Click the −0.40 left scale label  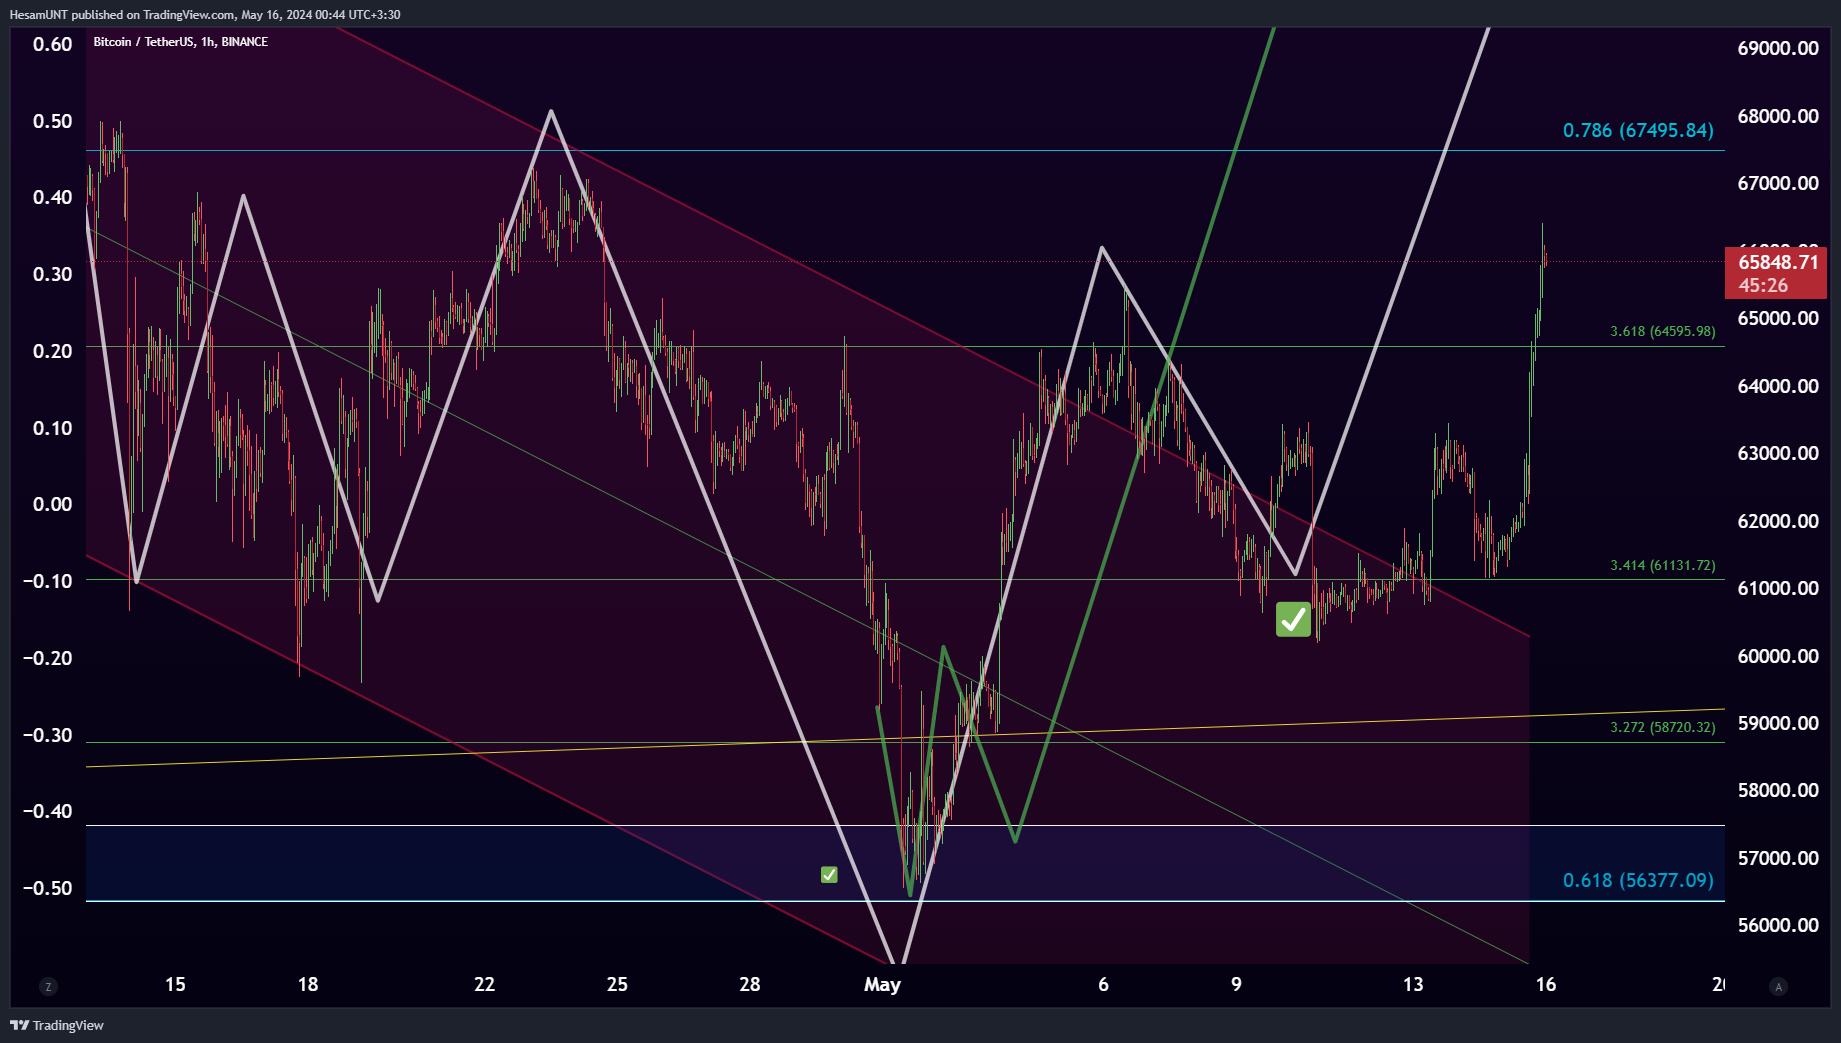(x=48, y=811)
